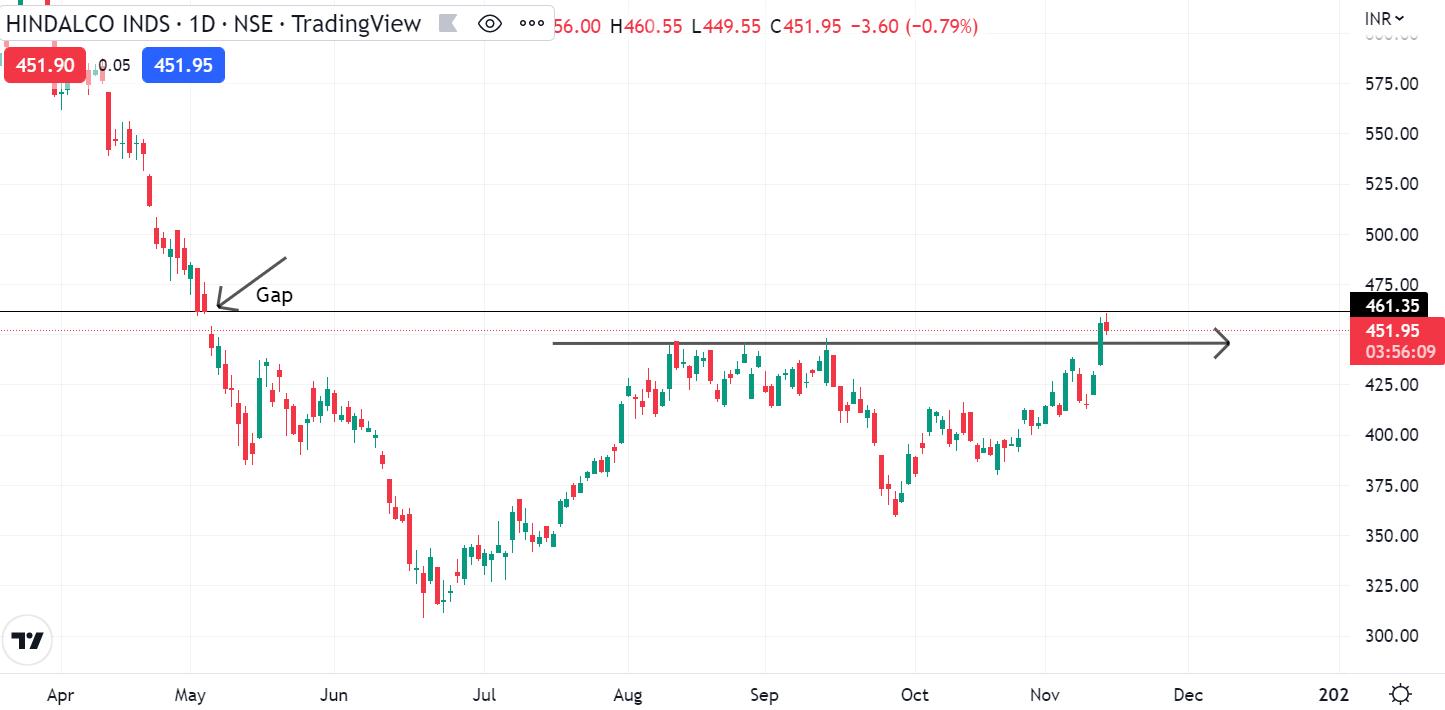Click the change value −3.60 (−0.79%)
Image resolution: width=1445 pixels, height=710 pixels.
tap(913, 26)
